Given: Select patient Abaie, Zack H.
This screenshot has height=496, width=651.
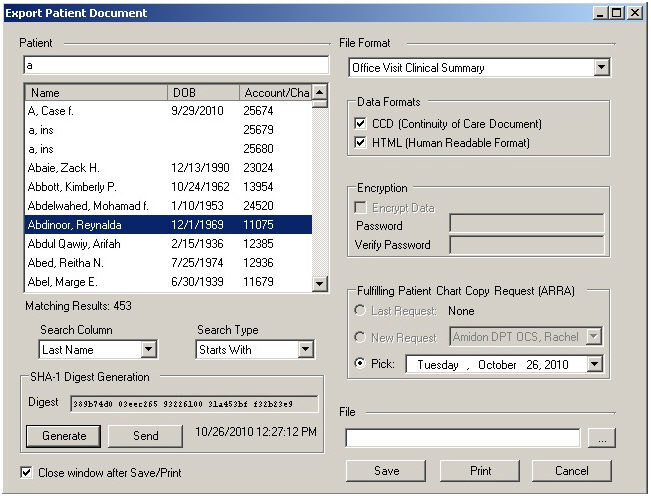Looking at the screenshot, I should pos(168,168).
